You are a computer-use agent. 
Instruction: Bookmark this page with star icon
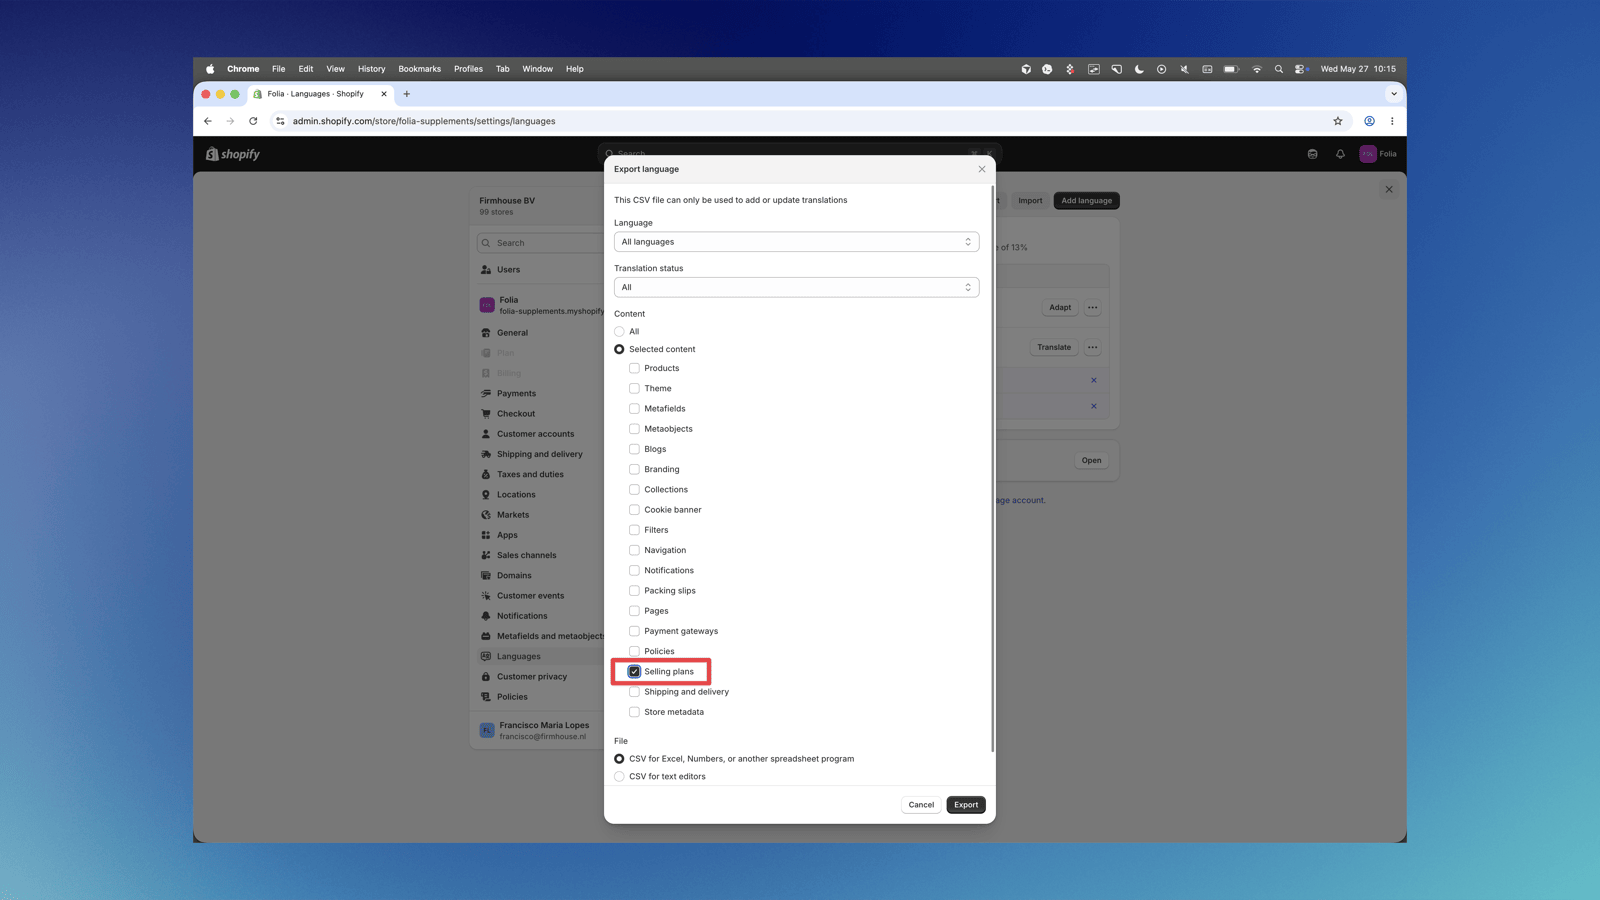tap(1338, 121)
